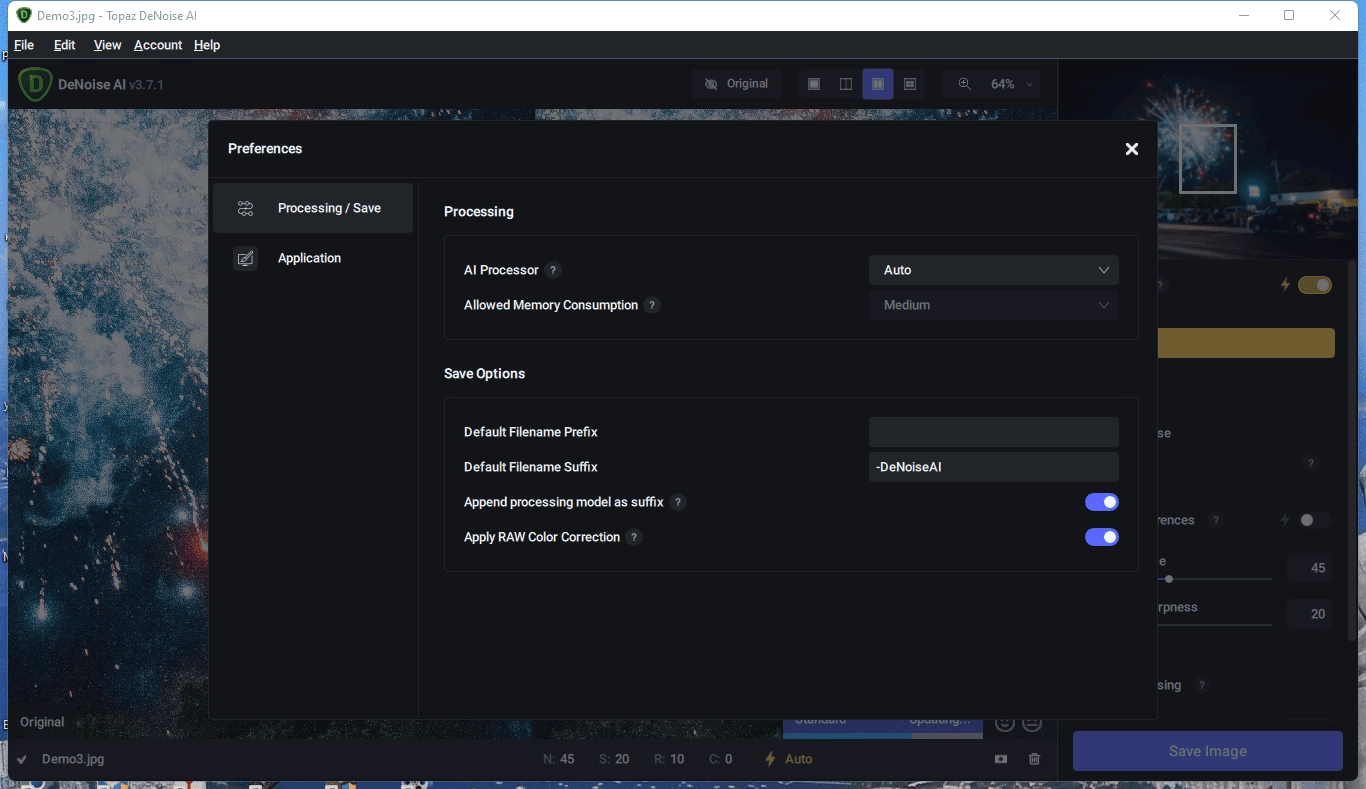This screenshot has height=789, width=1366.
Task: Open the AI Processor Auto dropdown
Action: (x=994, y=270)
